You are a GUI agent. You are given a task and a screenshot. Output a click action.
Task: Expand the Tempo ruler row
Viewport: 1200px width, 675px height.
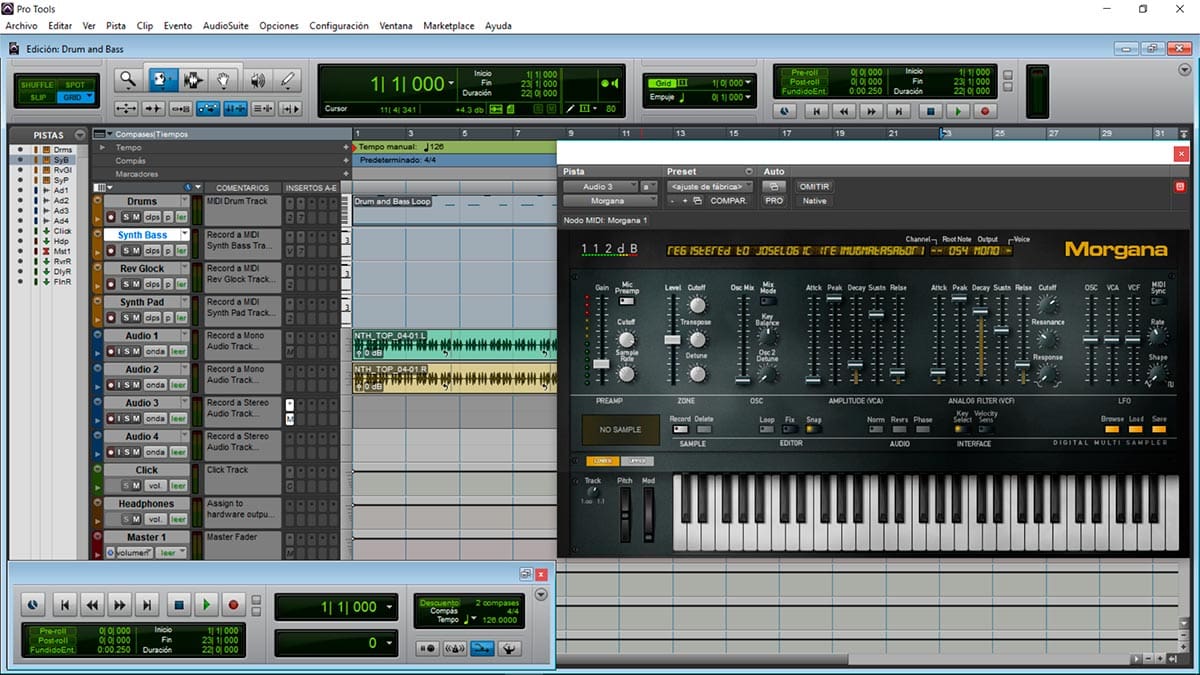(101, 147)
